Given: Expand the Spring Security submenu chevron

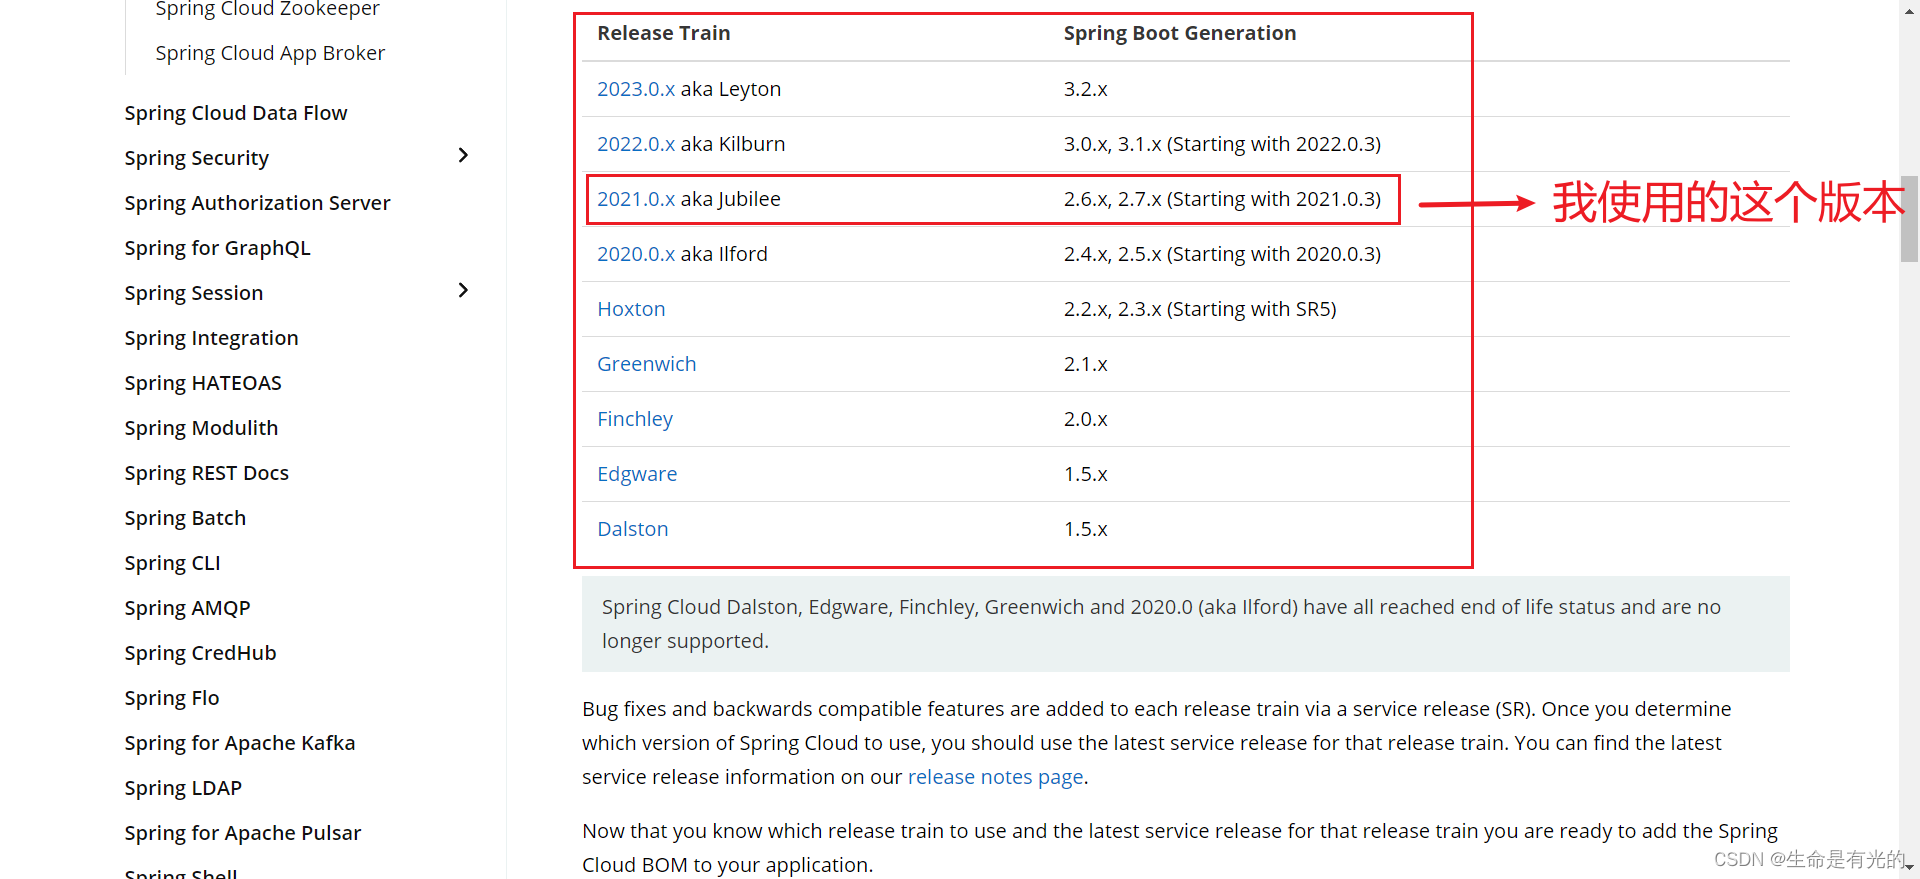Looking at the screenshot, I should click(462, 155).
